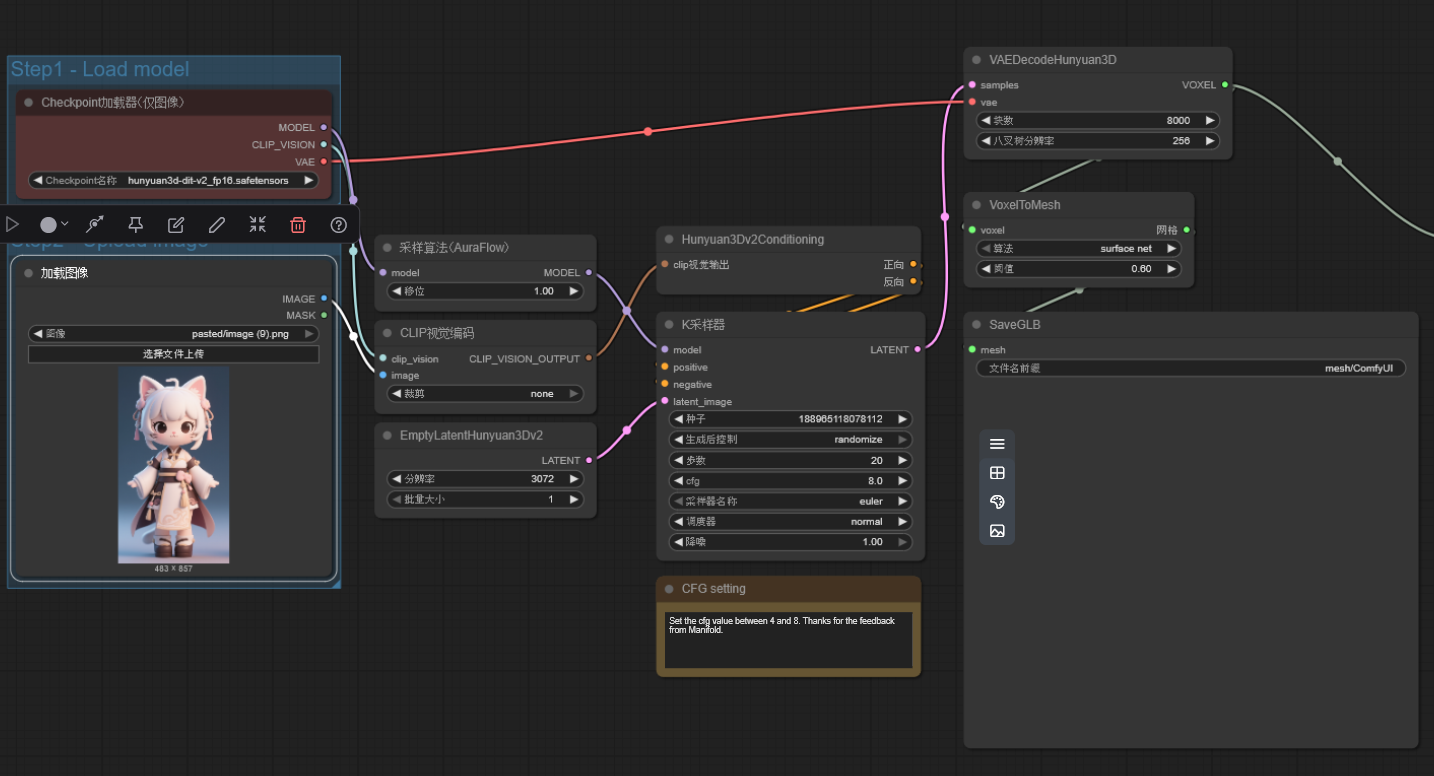
Task: Open the 采样器名称 euler dropdown
Action: [790, 501]
